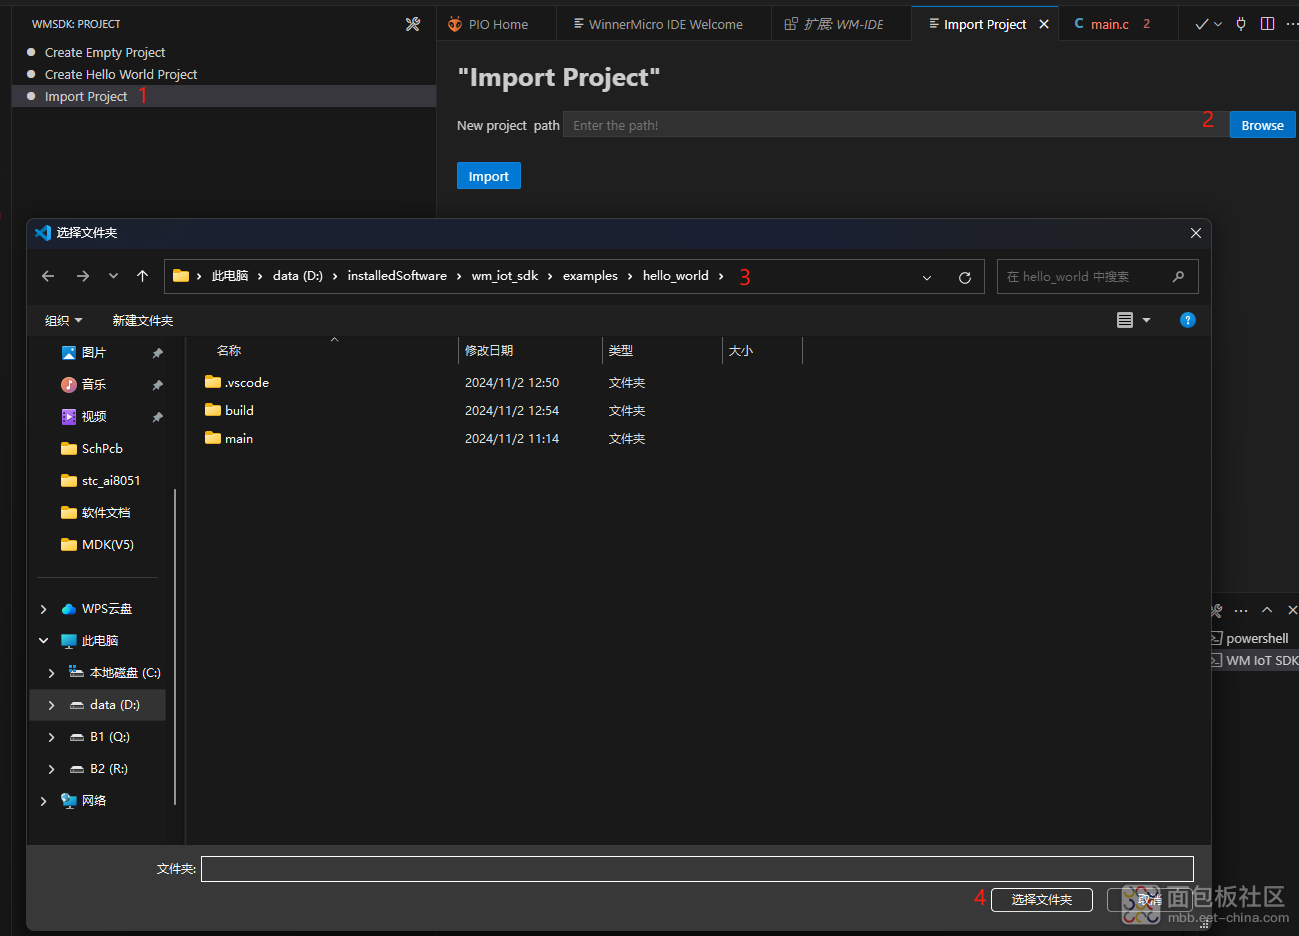Open view options dropdown arrow
The height and width of the screenshot is (936, 1299).
[x=1146, y=320]
